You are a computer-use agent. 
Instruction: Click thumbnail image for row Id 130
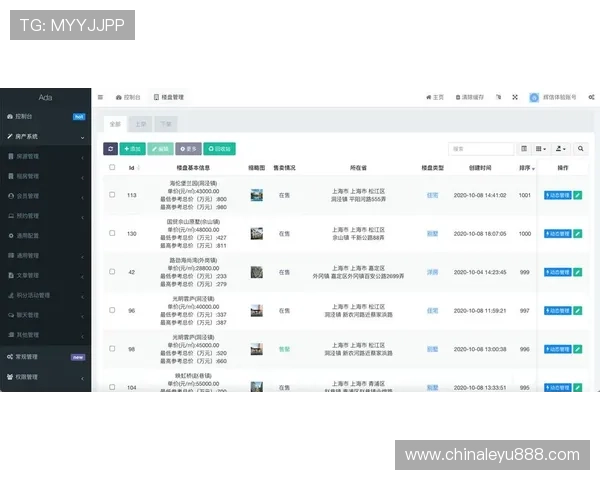[x=256, y=233]
